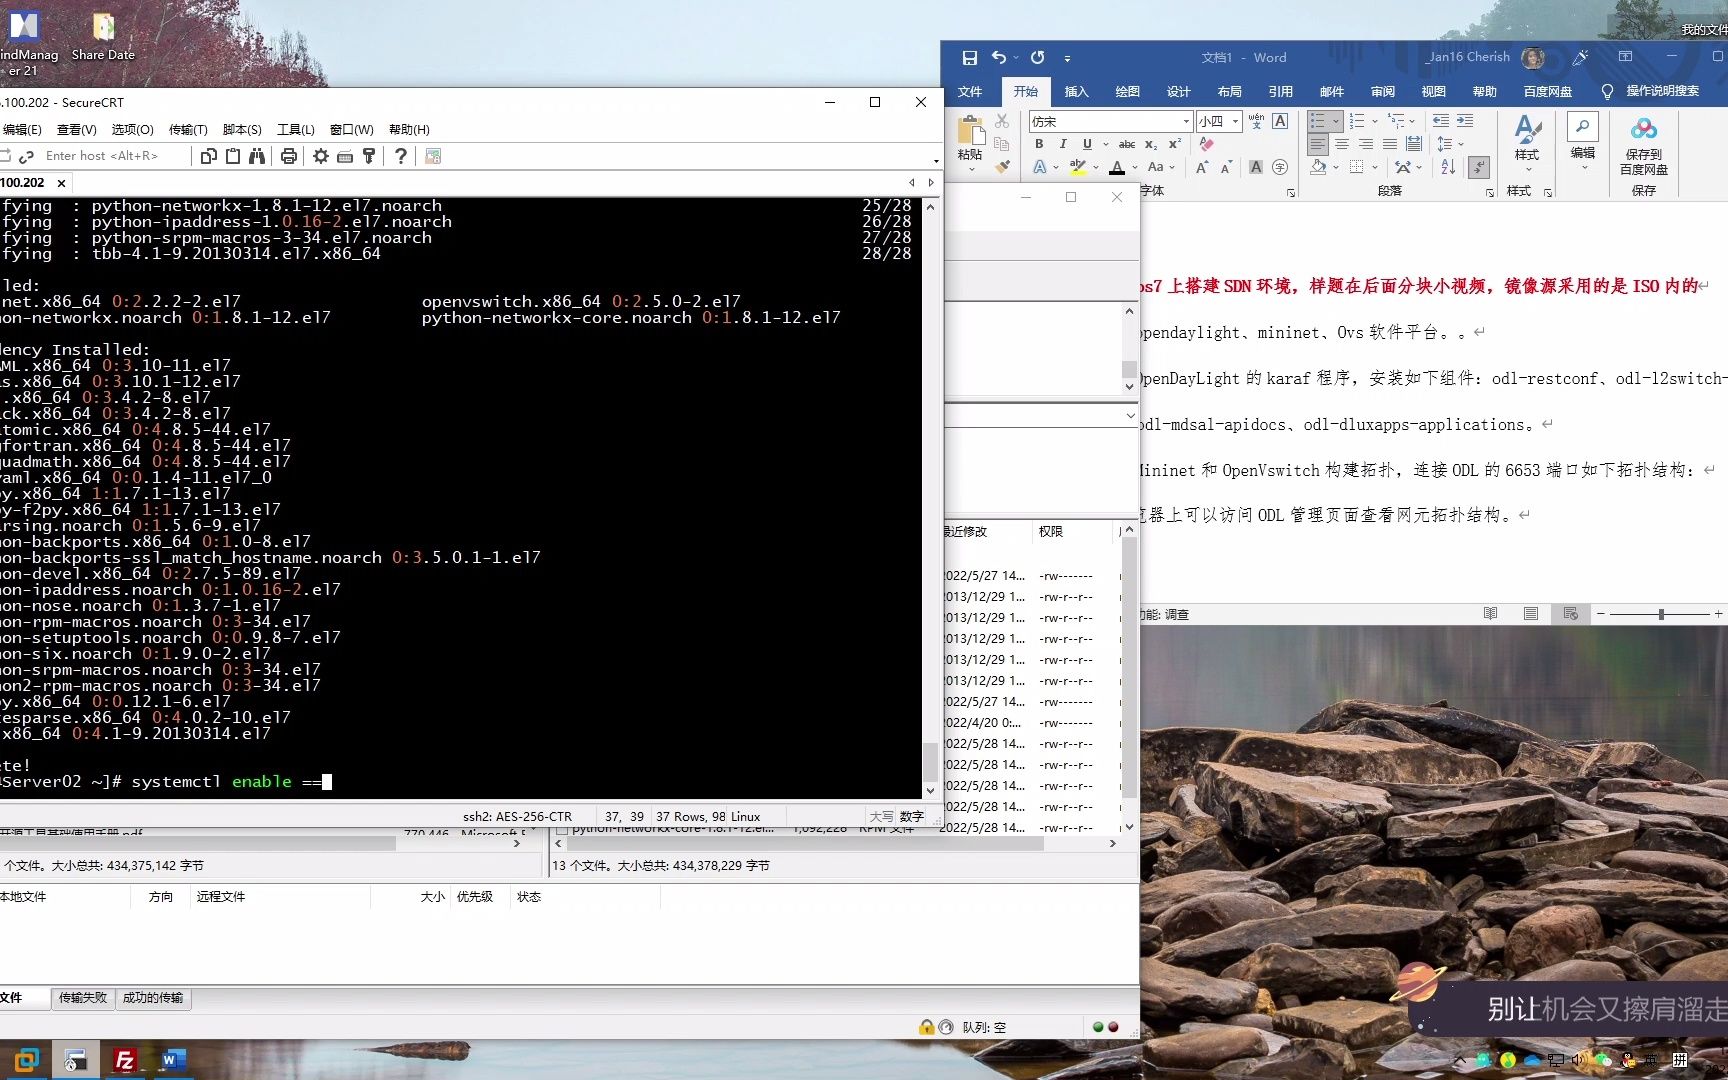This screenshot has height=1080, width=1728.
Task: Click the Find/Editing magnifier icon in Word
Action: 1583,127
